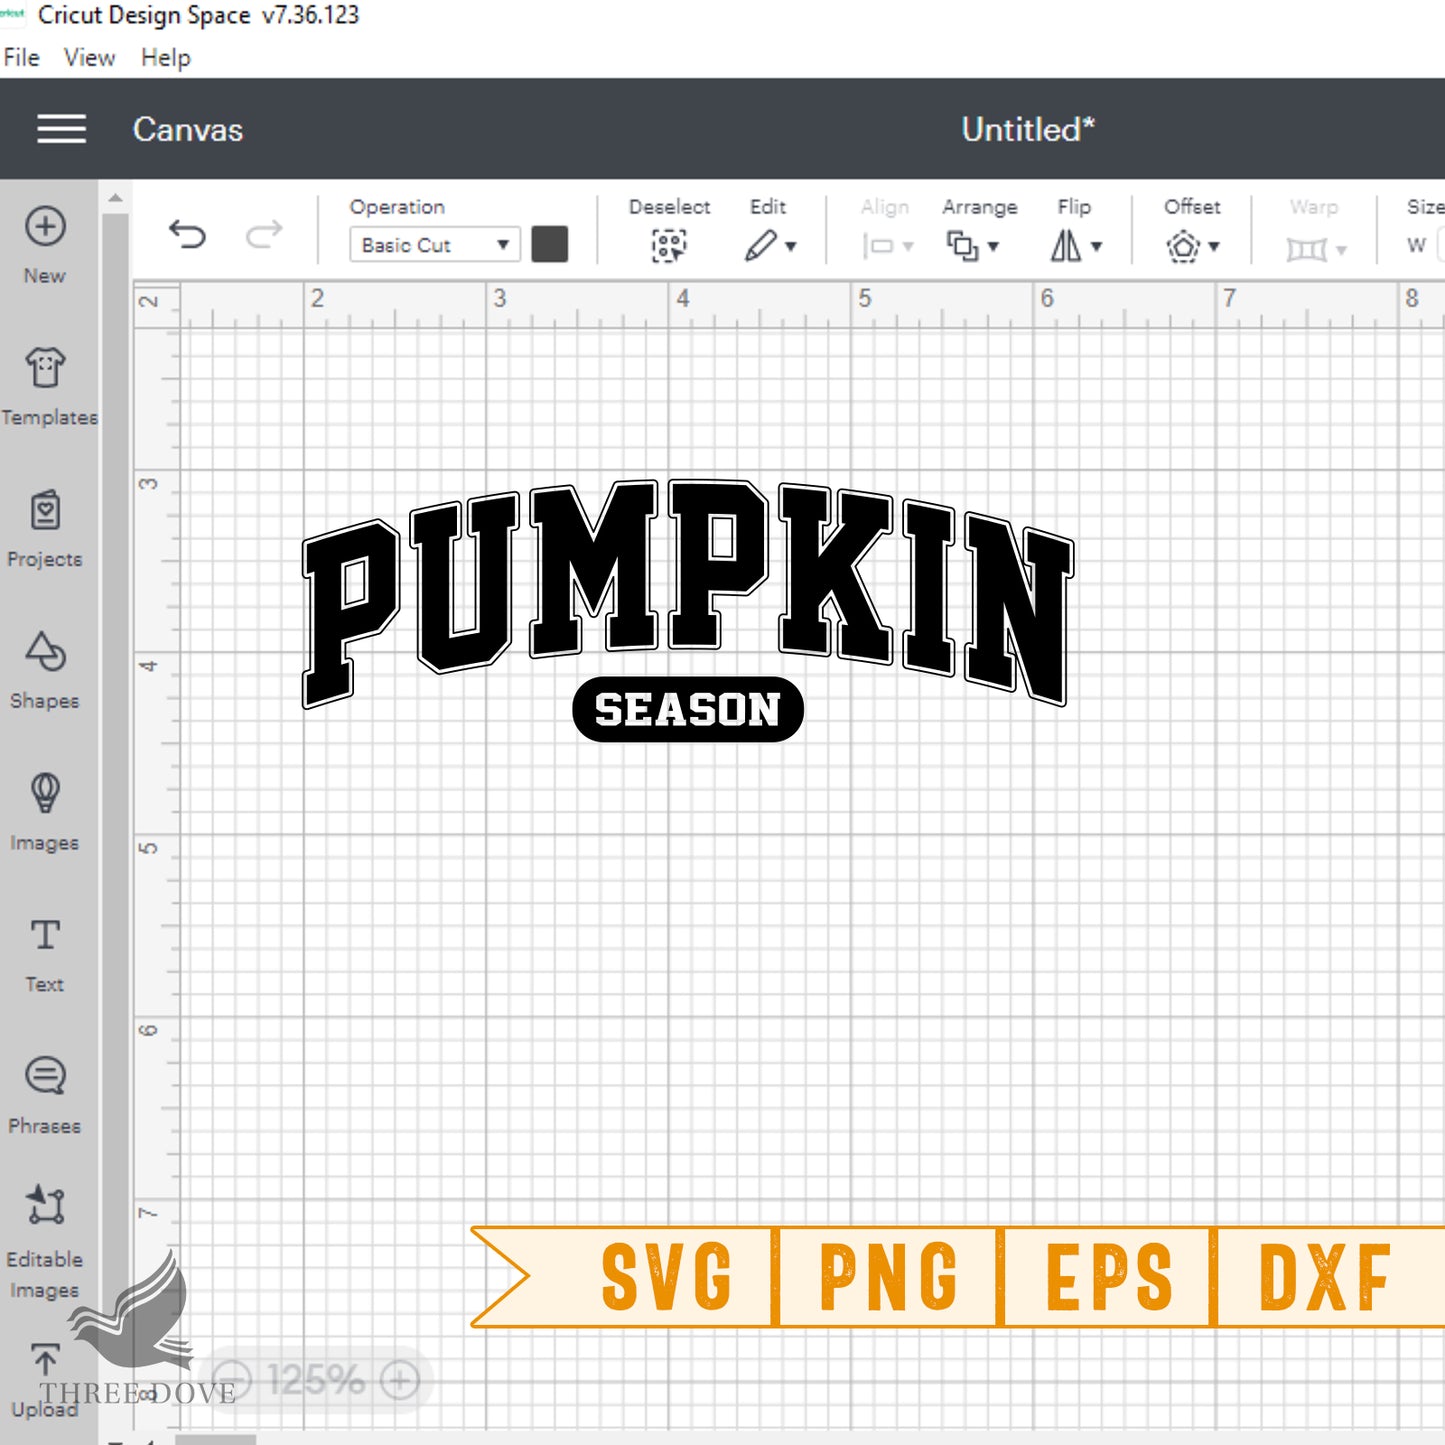Viewport: 1445px width, 1445px height.
Task: Click the Operation label
Action: 397,207
